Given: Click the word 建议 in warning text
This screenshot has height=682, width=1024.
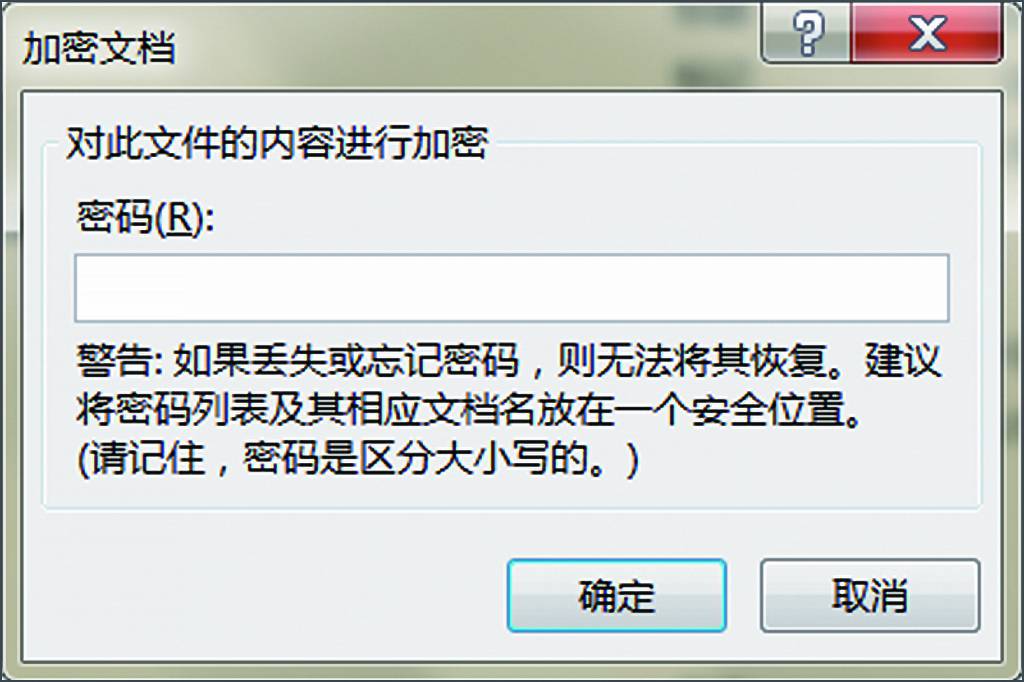Looking at the screenshot, I should click(903, 361).
